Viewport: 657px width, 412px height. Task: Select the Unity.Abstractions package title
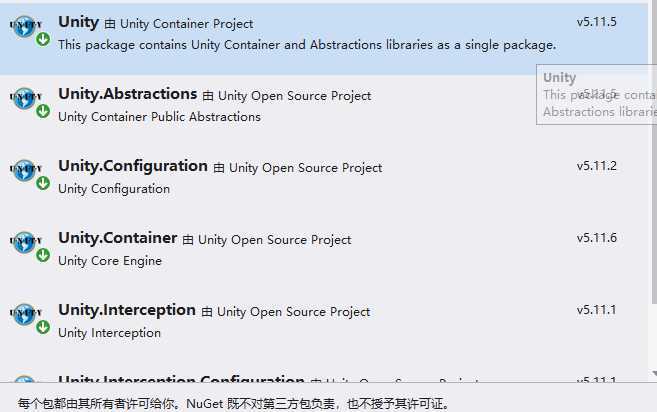point(127,94)
